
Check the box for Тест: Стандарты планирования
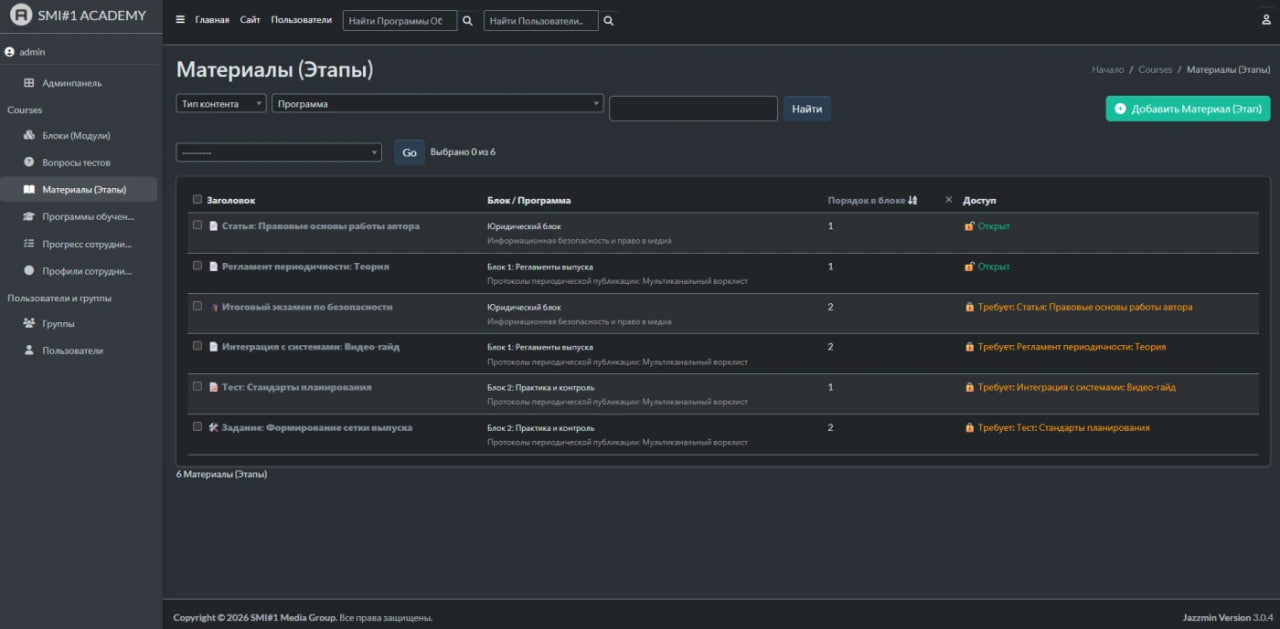point(197,386)
